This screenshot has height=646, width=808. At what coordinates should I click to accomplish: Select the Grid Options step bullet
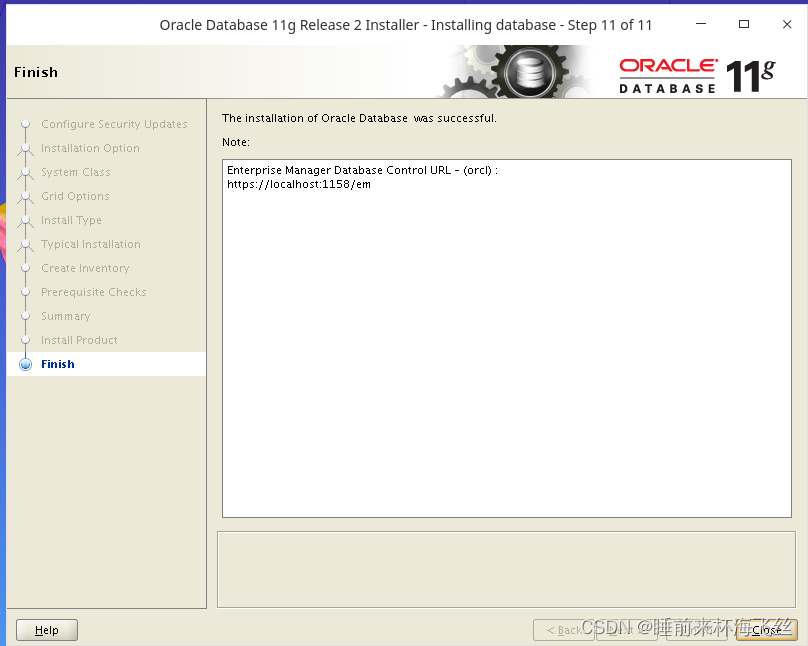(25, 196)
